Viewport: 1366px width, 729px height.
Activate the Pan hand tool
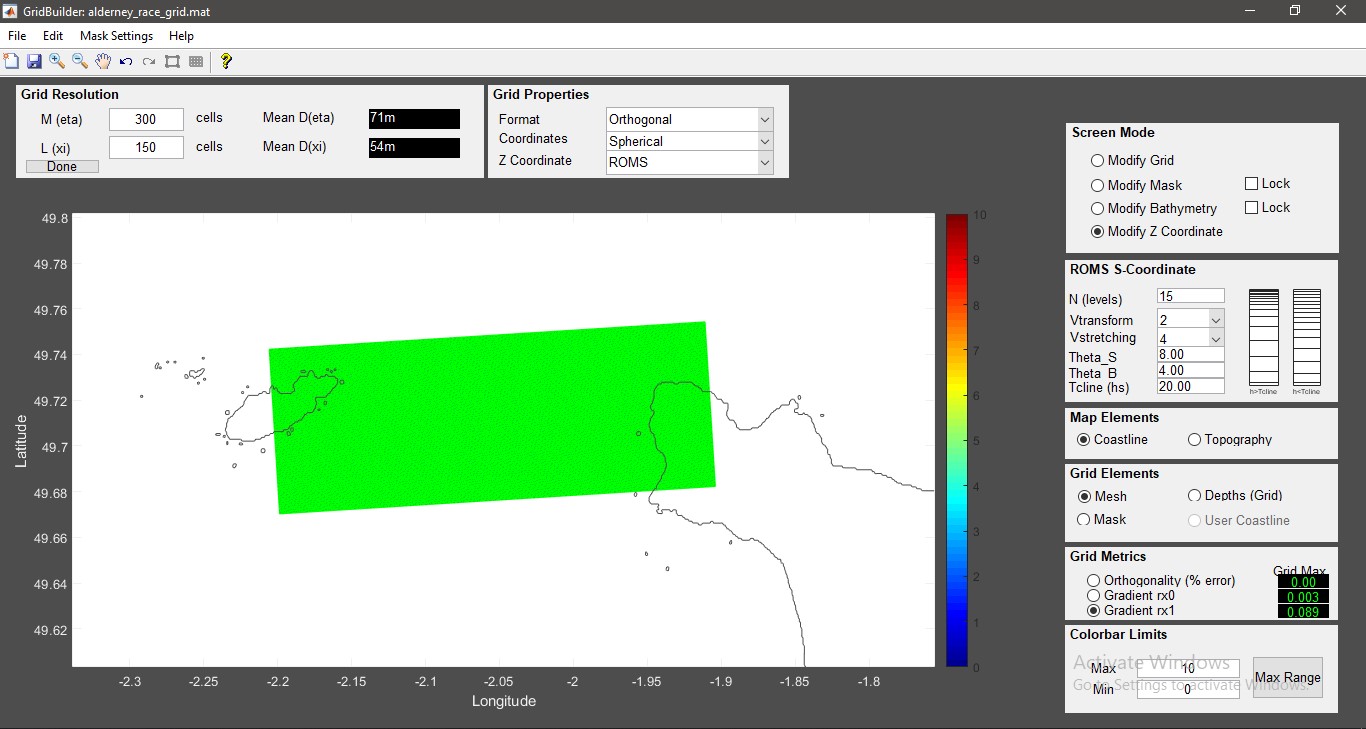(103, 62)
